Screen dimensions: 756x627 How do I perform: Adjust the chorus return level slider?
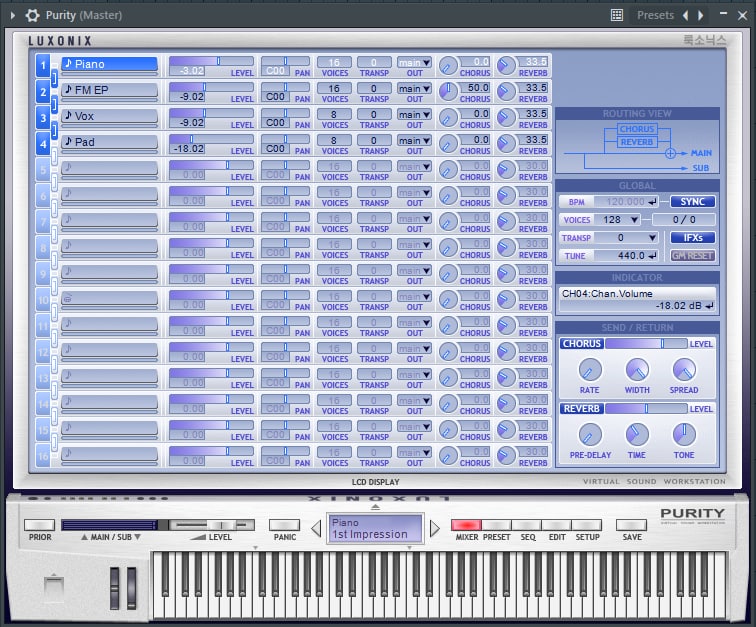tap(646, 343)
